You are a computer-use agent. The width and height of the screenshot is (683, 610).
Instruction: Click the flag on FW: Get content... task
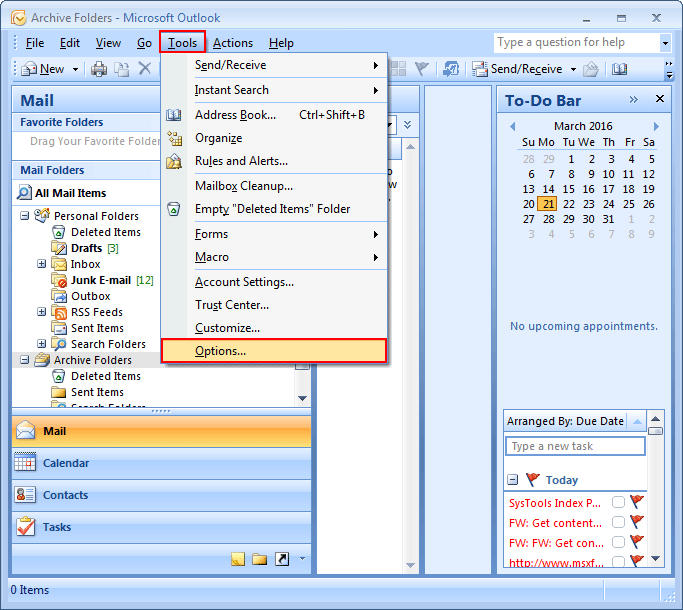[x=636, y=522]
